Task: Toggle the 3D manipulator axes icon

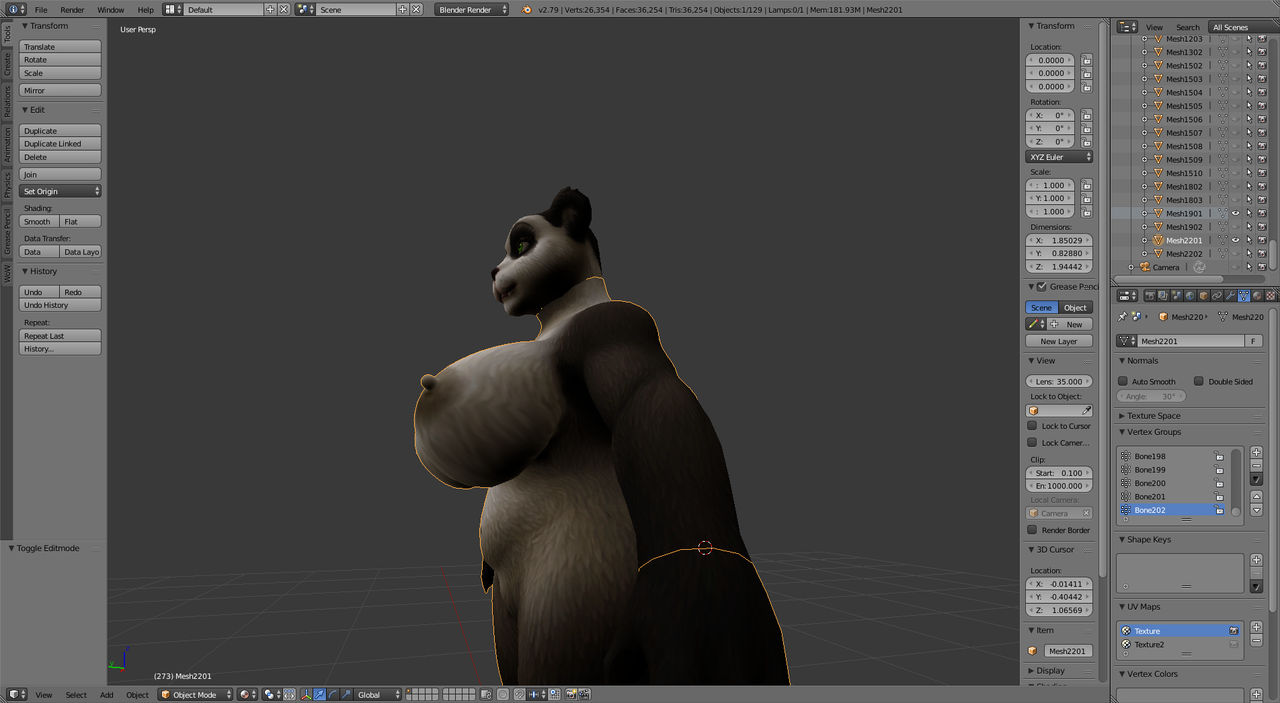Action: point(307,694)
